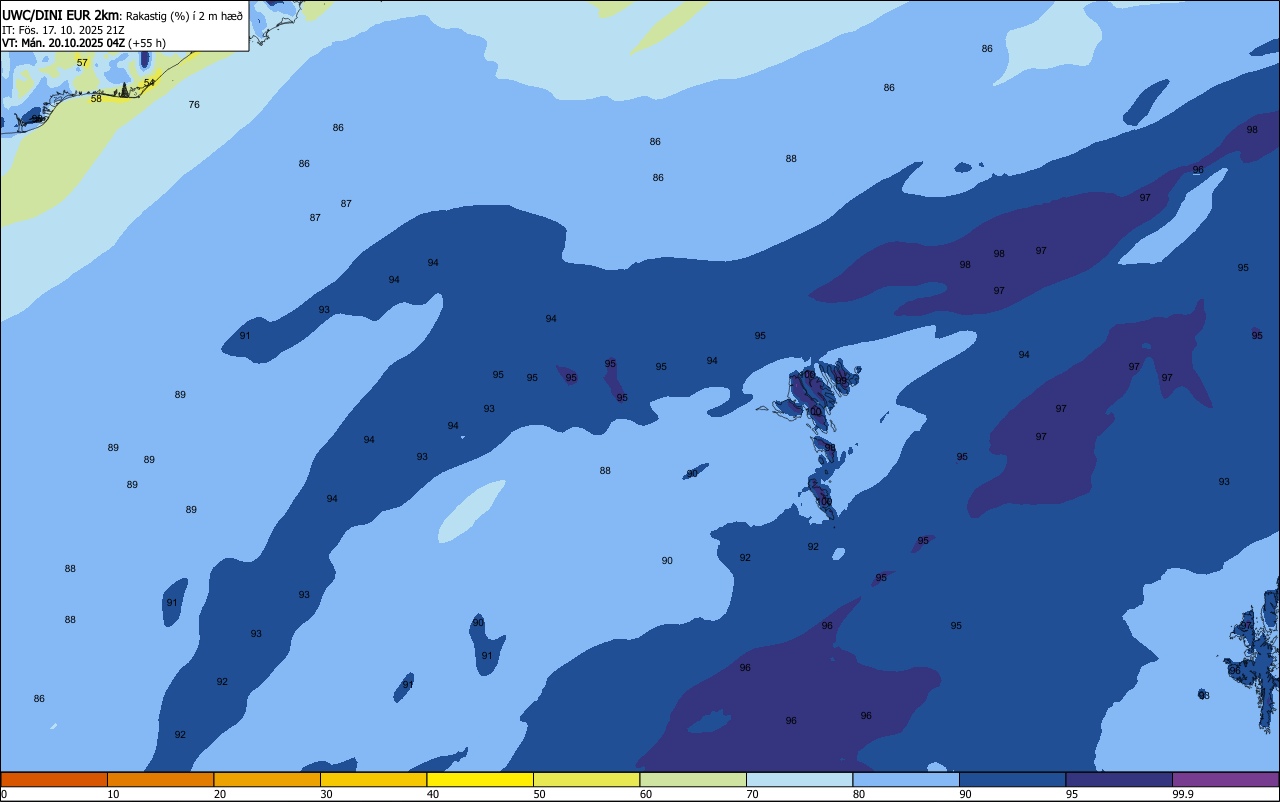Click the legend tick label '50'
This screenshot has width=1280, height=802.
pyautogui.click(x=539, y=794)
